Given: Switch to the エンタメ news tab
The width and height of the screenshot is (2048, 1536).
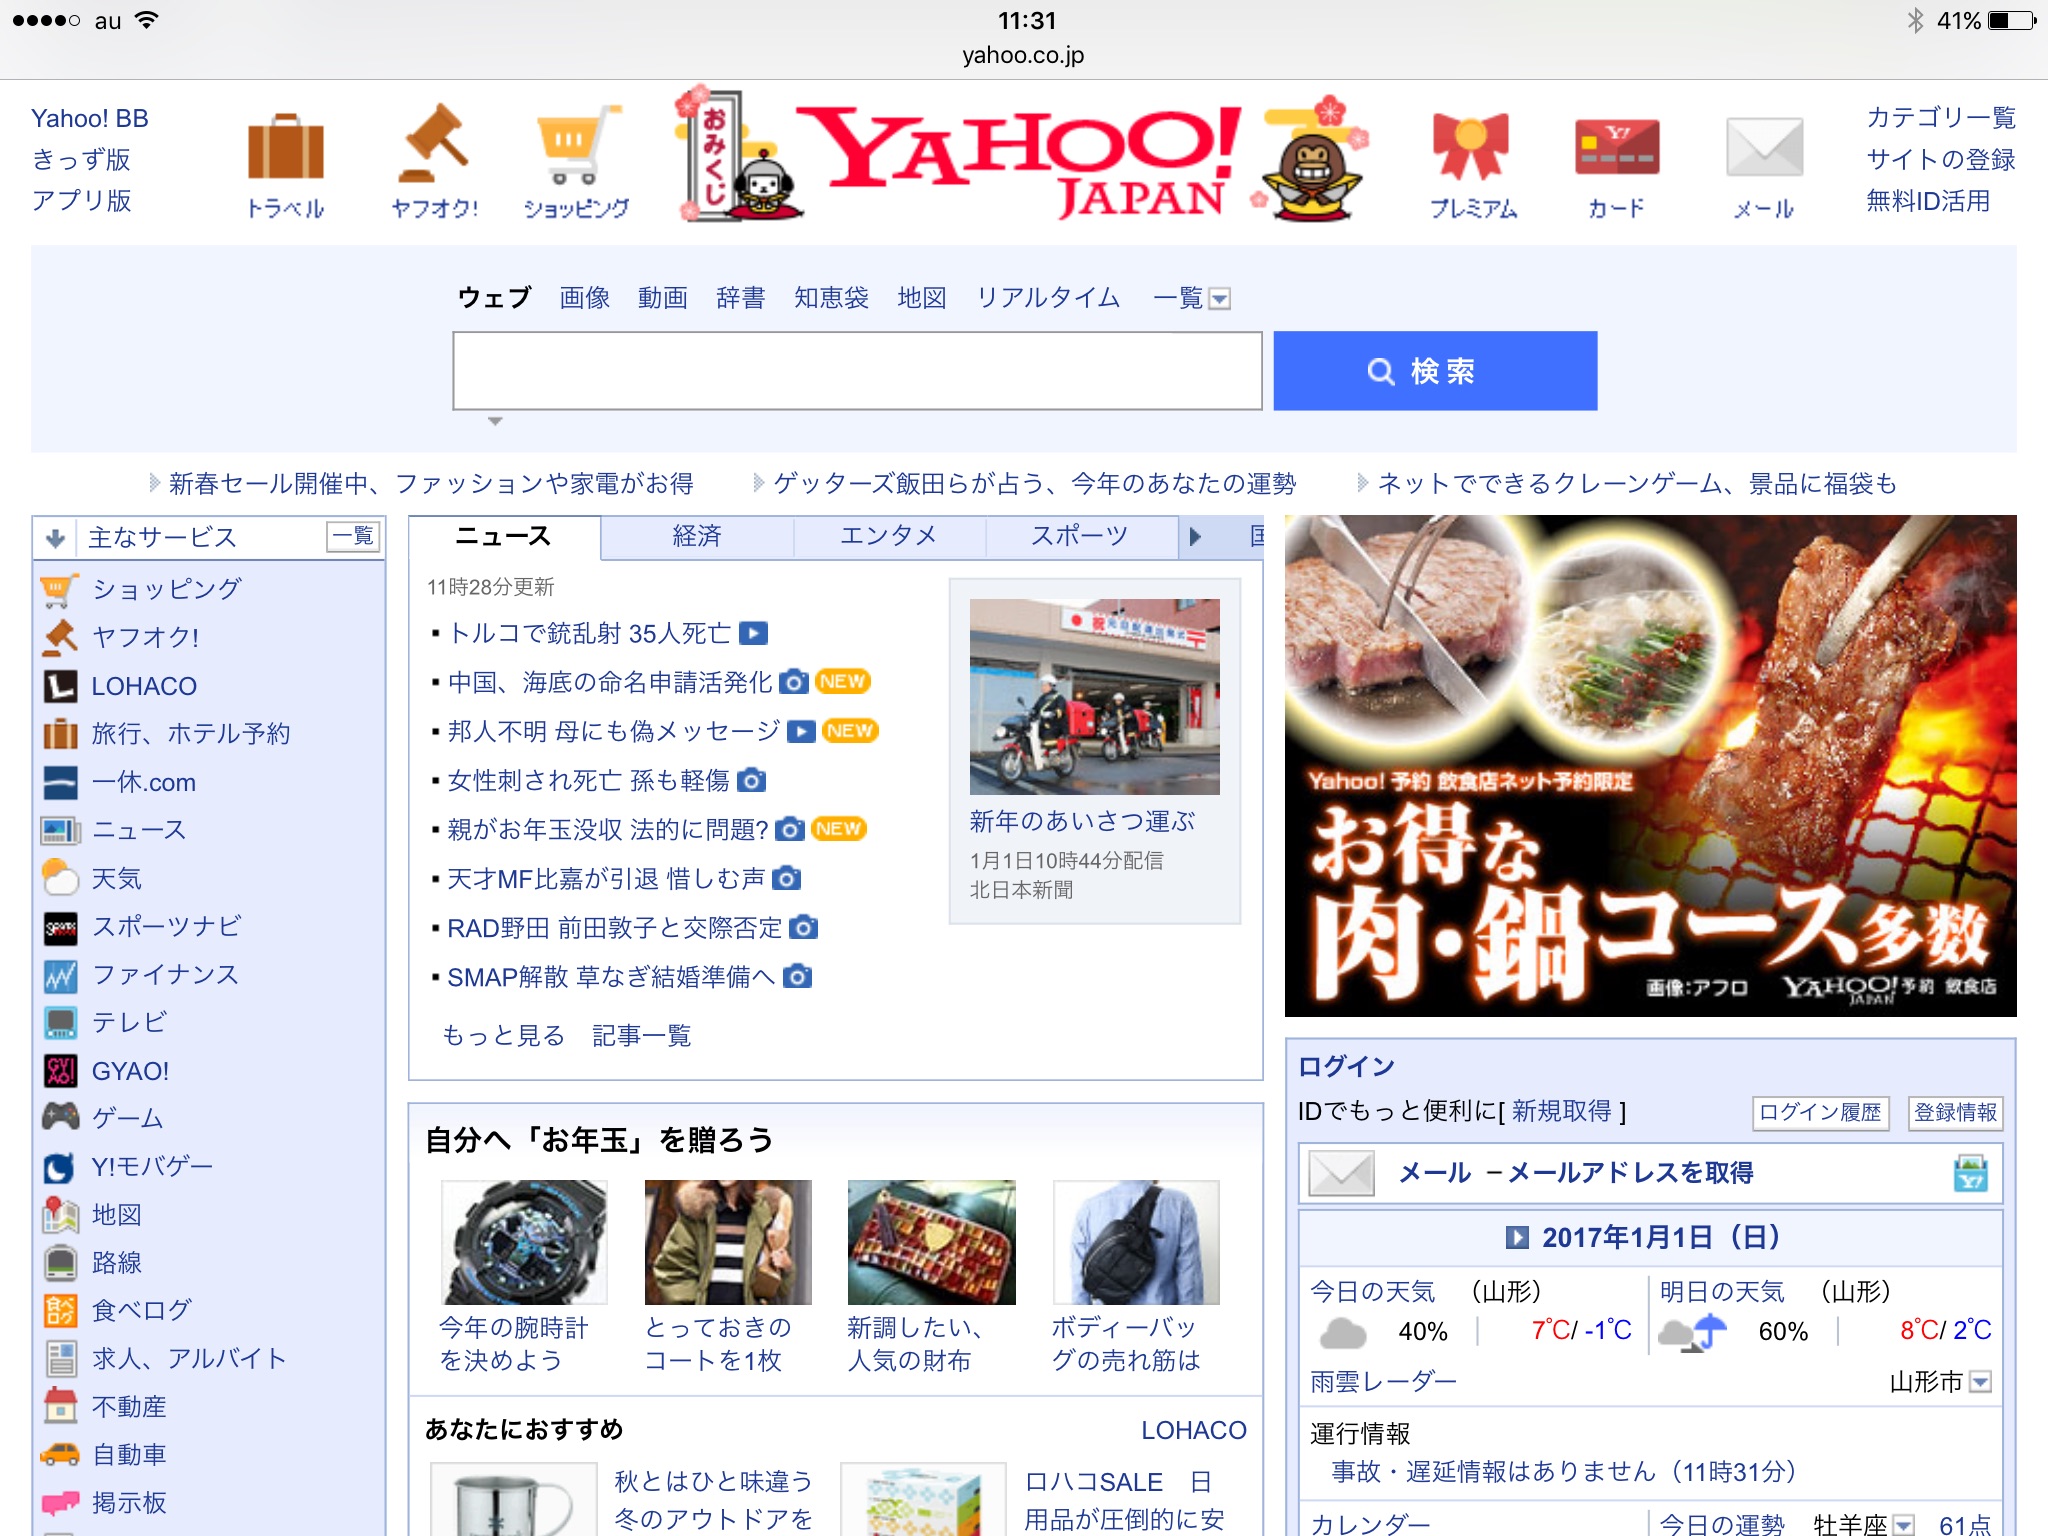Looking at the screenshot, I should tap(889, 536).
